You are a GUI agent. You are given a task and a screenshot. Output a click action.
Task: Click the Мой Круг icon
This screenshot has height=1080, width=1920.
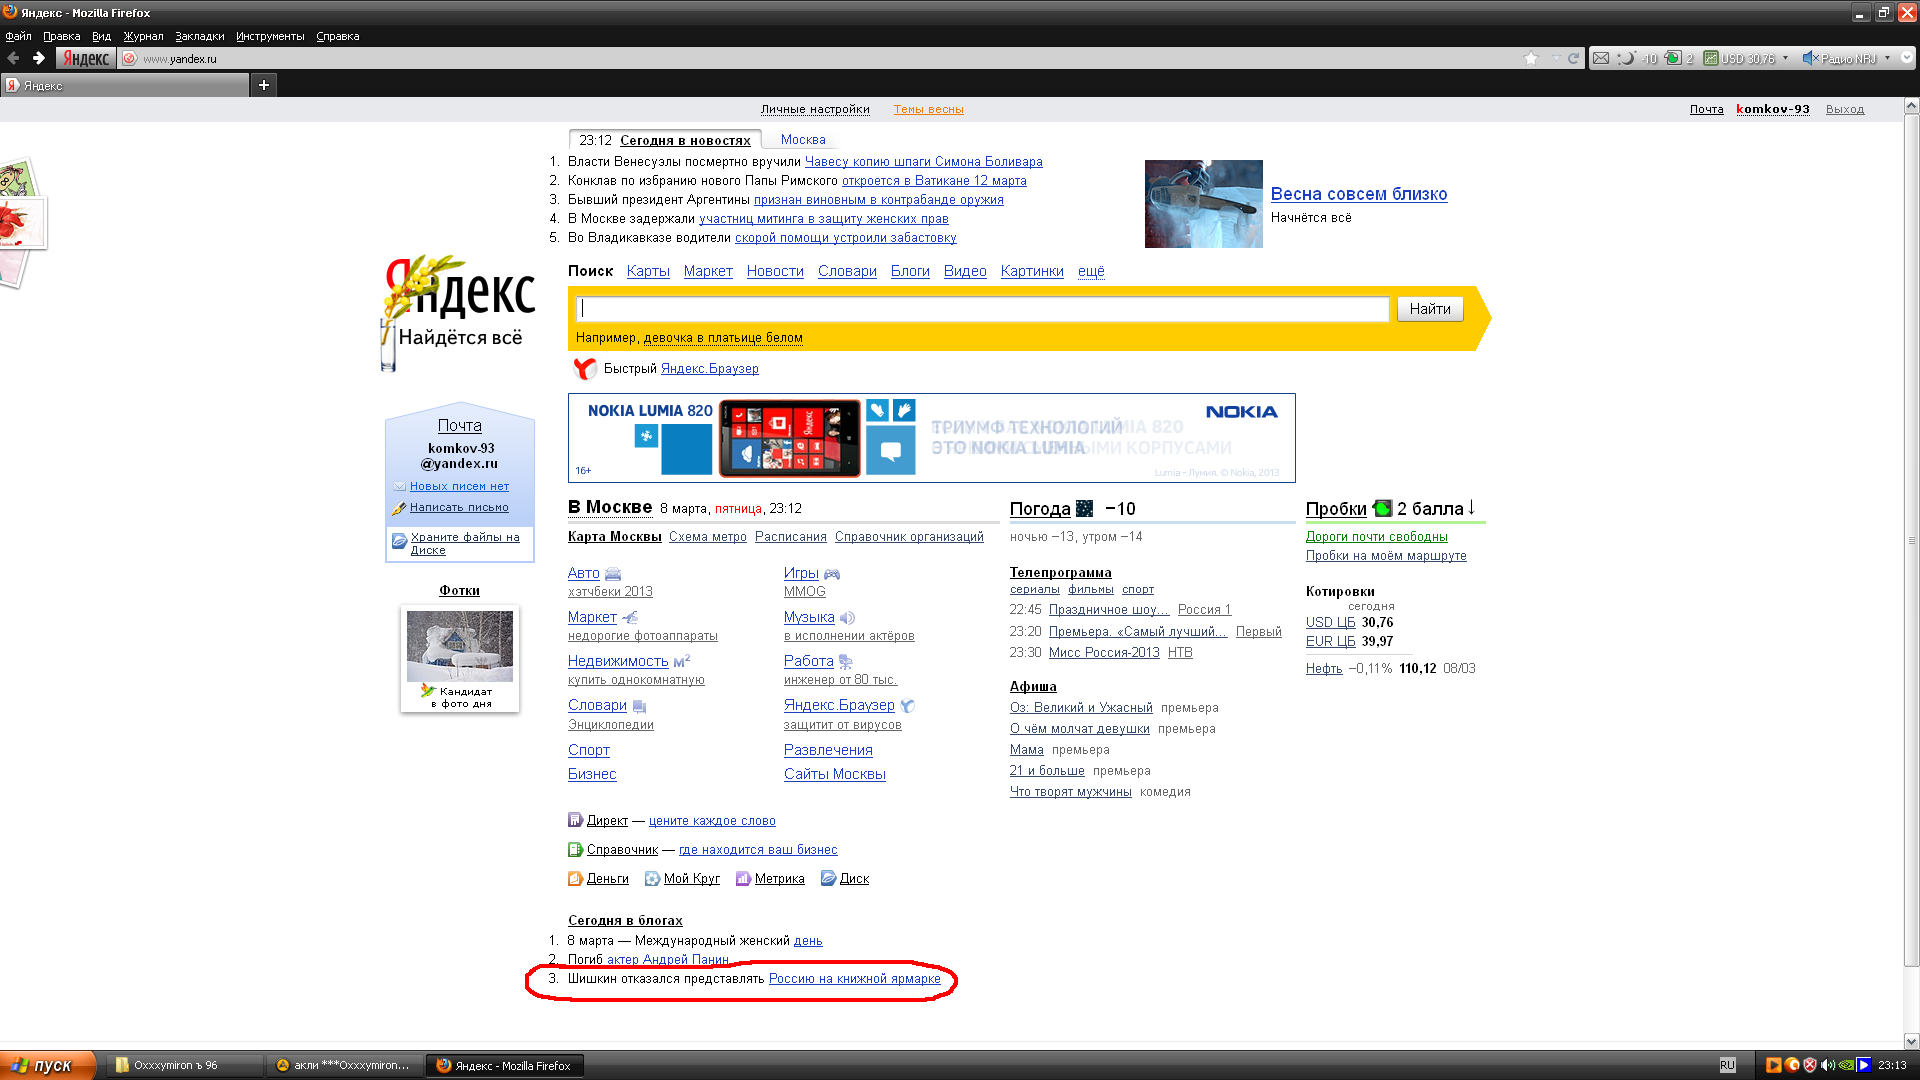pyautogui.click(x=652, y=879)
